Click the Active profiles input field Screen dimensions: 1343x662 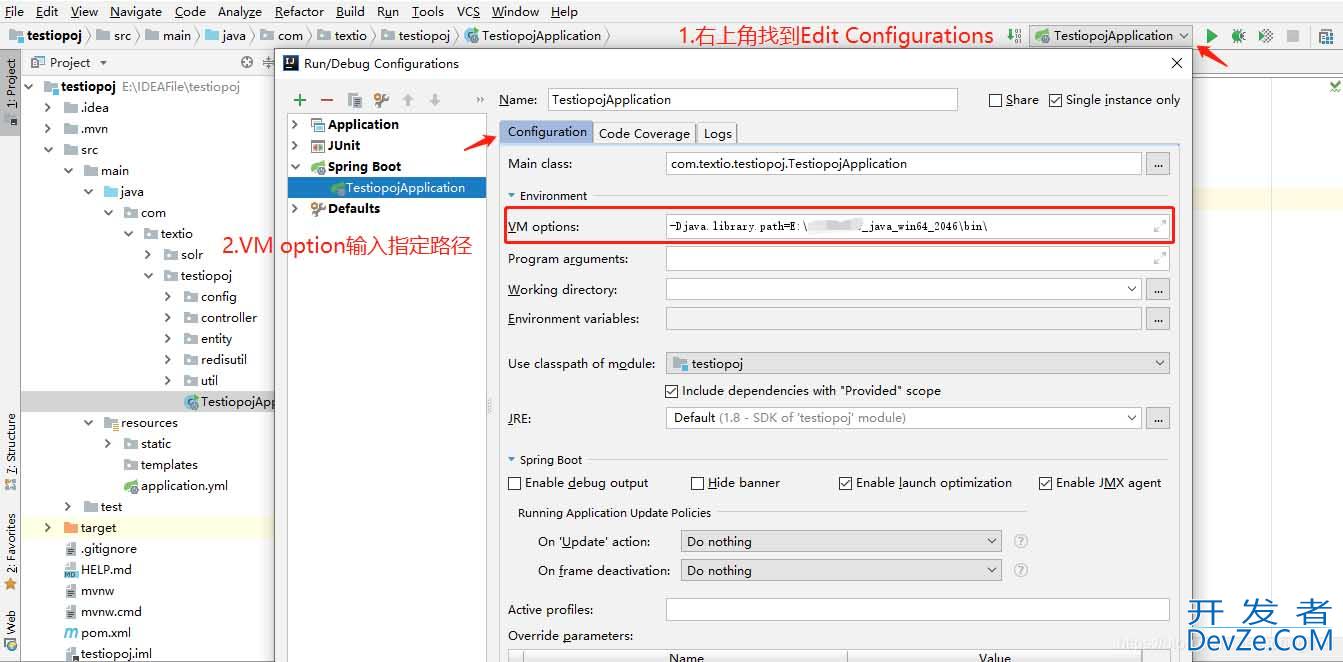[x=917, y=609]
